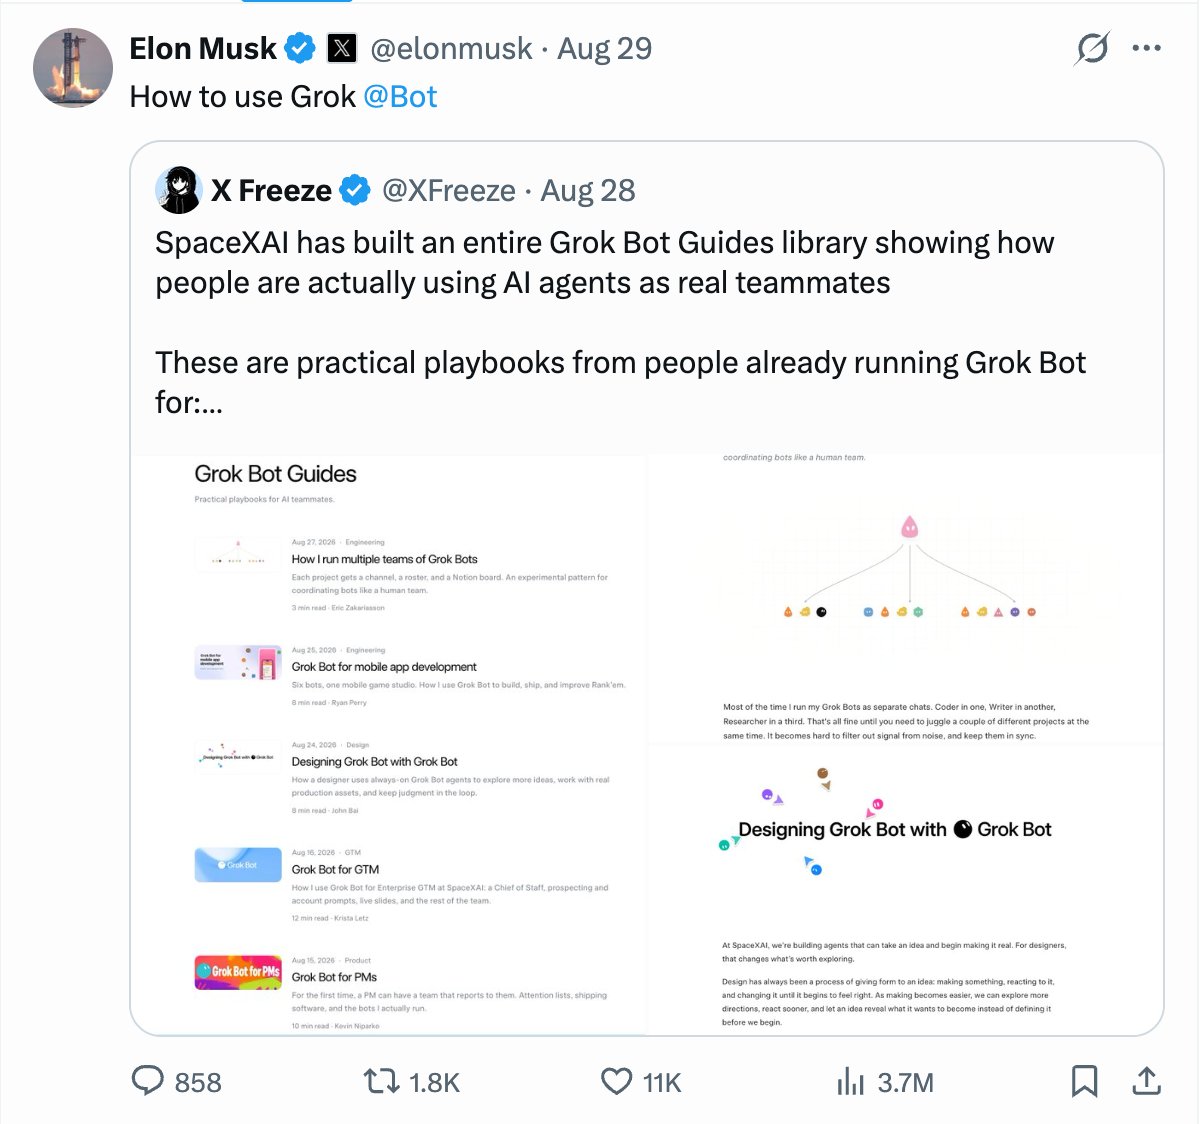Click the @elonmusk handle
Image resolution: width=1200 pixels, height=1124 pixels.
pyautogui.click(x=451, y=48)
